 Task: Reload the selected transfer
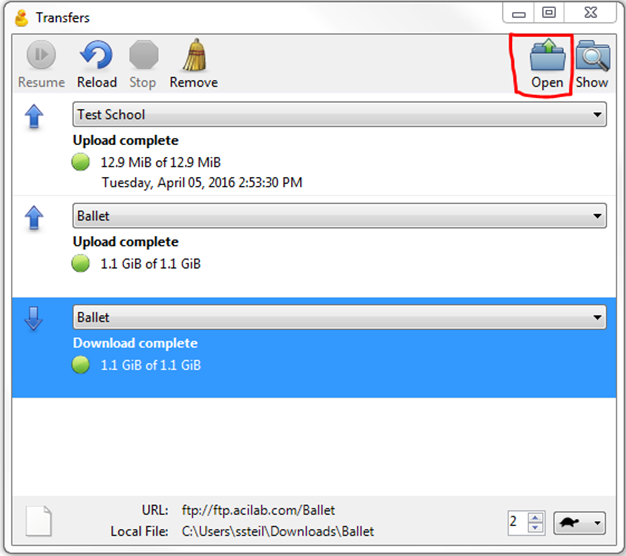(x=96, y=55)
